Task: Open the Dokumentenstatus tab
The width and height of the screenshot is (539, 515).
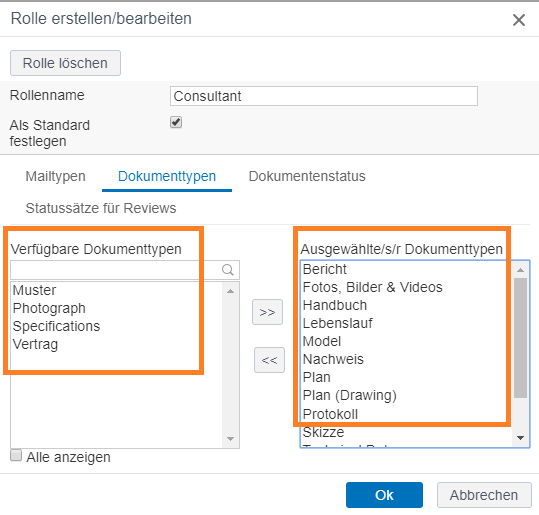Action: click(307, 176)
